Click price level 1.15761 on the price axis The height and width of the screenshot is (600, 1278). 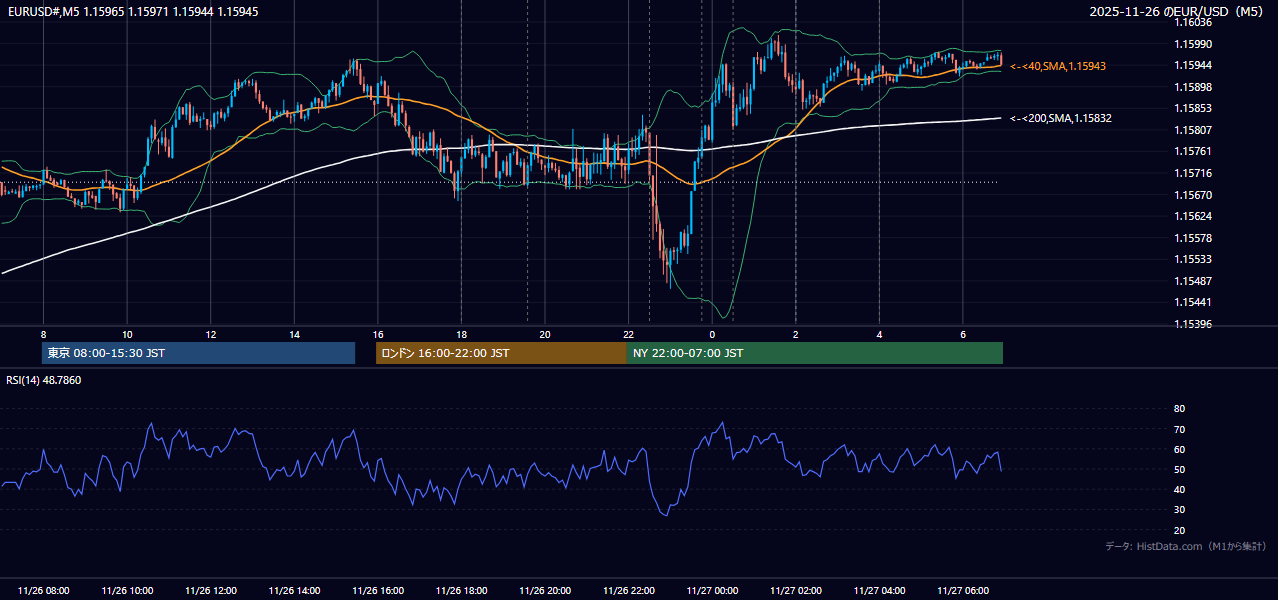click(1193, 151)
